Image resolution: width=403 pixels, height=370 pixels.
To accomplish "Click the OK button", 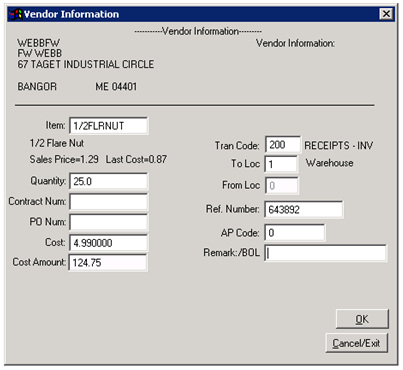I will [362, 319].
